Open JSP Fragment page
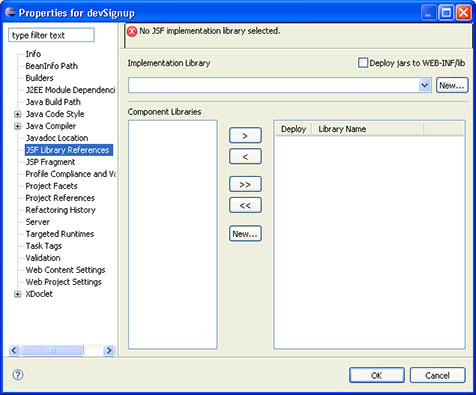 pyautogui.click(x=50, y=162)
